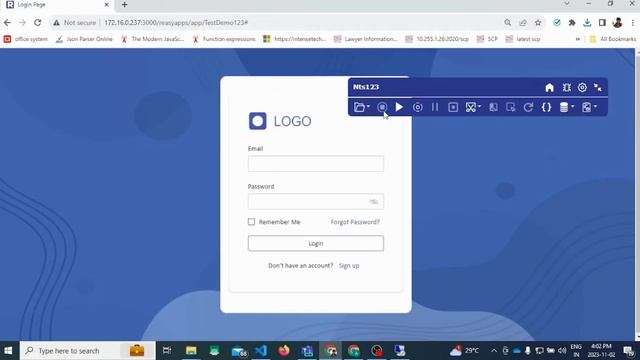Pause script execution
The image size is (640, 360).
coord(435,107)
